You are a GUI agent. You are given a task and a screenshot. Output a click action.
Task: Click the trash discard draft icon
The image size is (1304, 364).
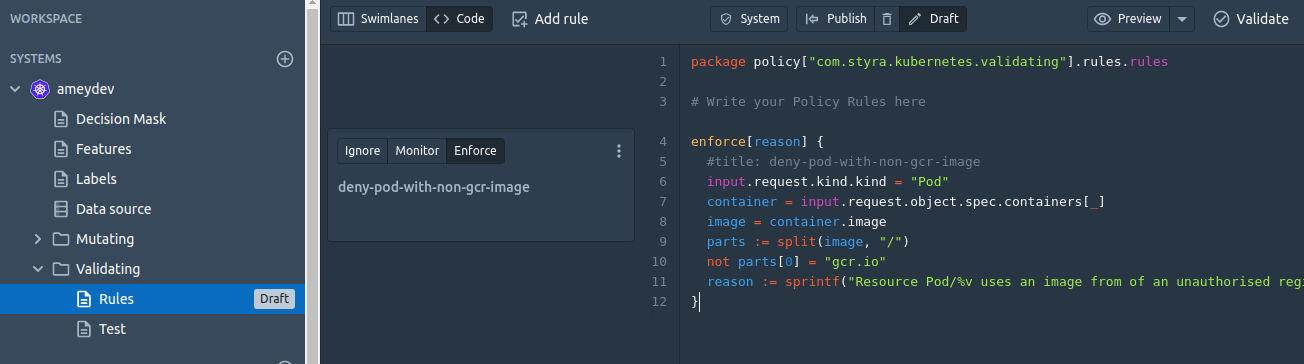pos(887,19)
